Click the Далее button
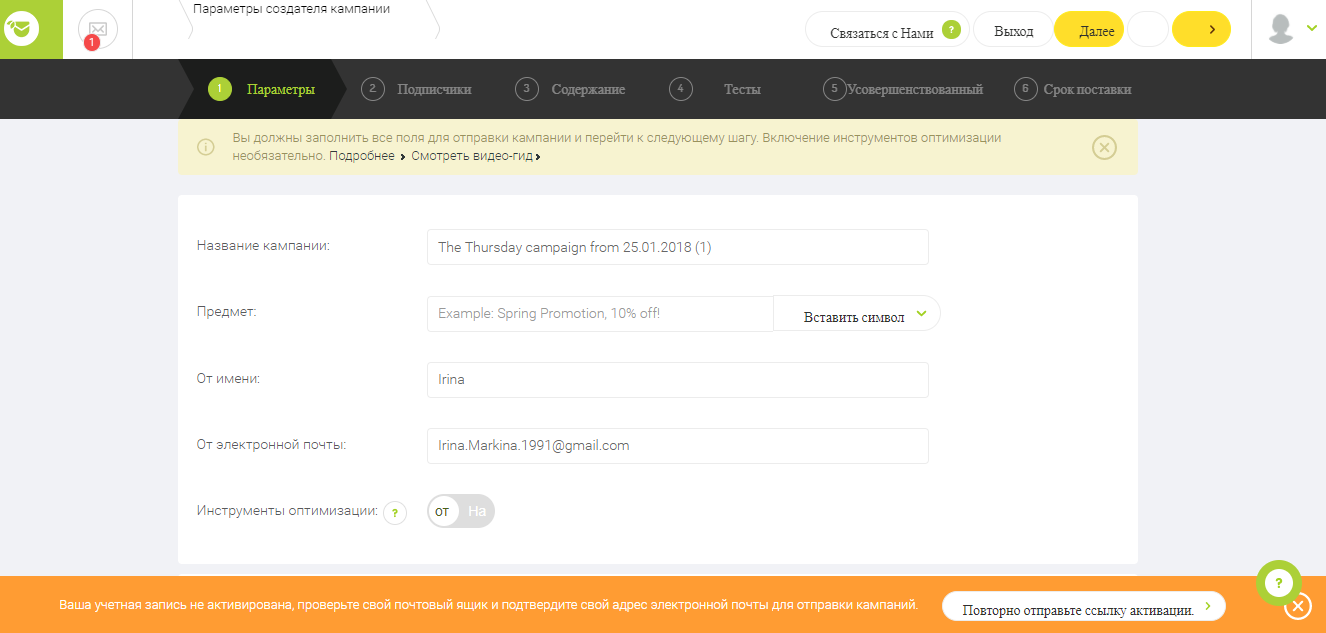 tap(1089, 30)
